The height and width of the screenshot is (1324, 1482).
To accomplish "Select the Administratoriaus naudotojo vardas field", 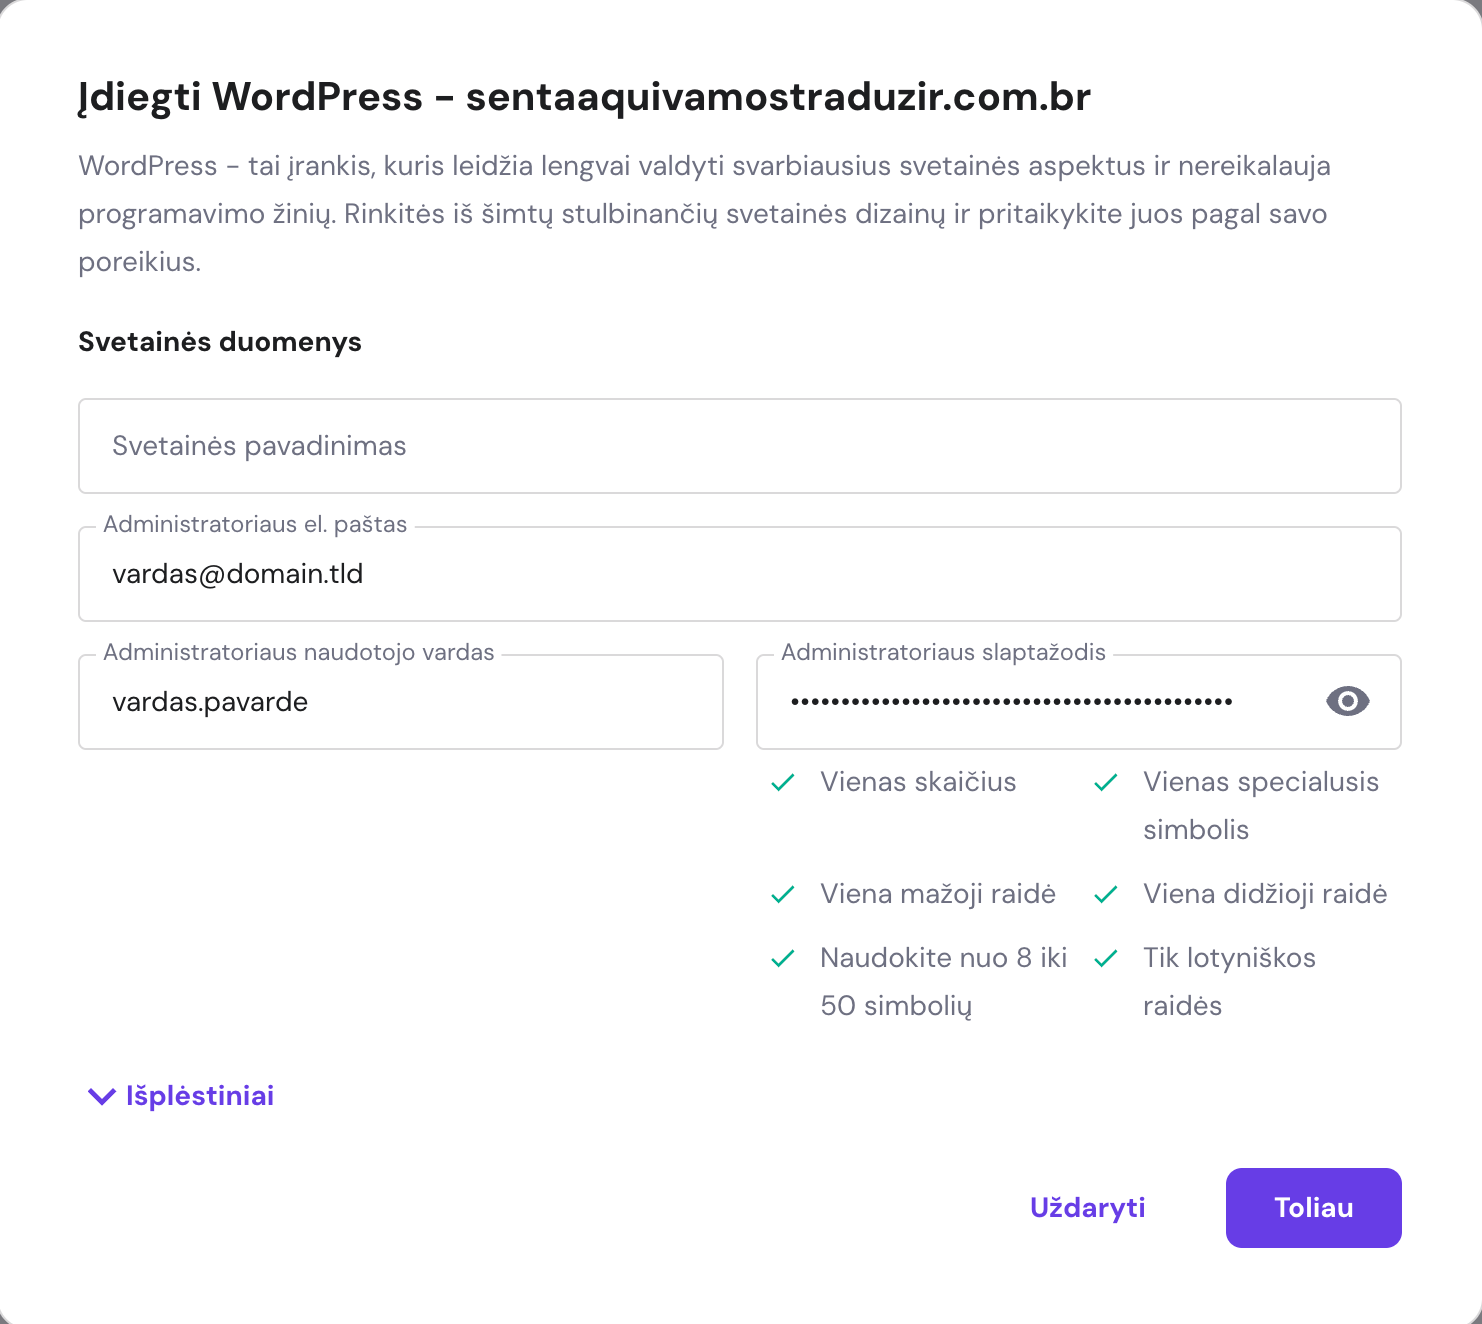I will [x=400, y=702].
